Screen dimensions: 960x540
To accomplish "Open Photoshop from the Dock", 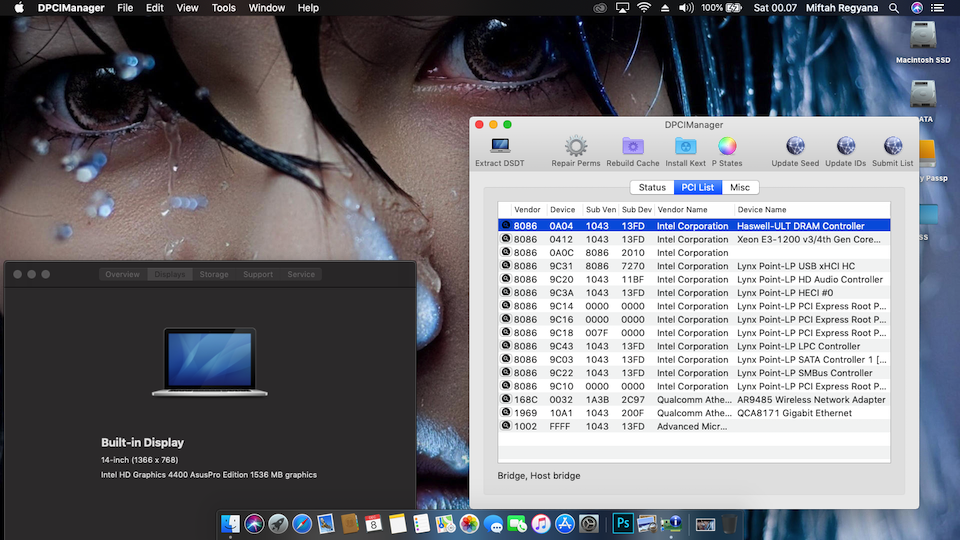I will click(x=622, y=523).
